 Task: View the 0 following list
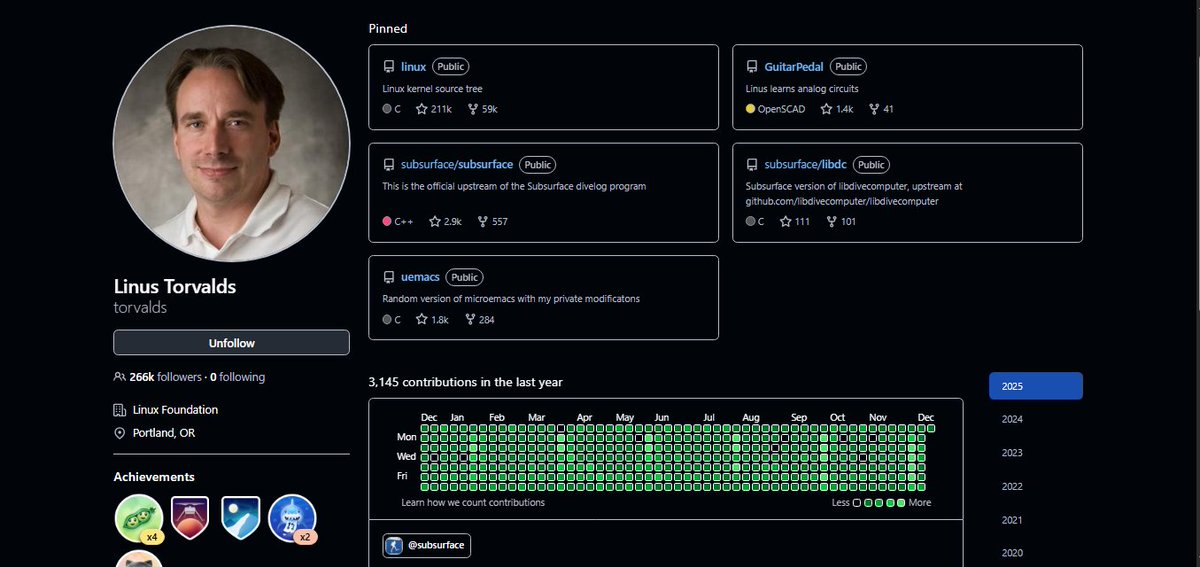(237, 377)
